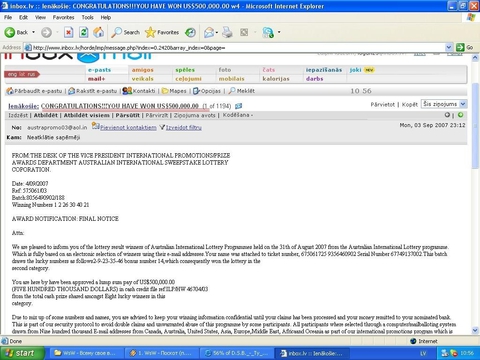Open the Tools menu

coord(87,17)
